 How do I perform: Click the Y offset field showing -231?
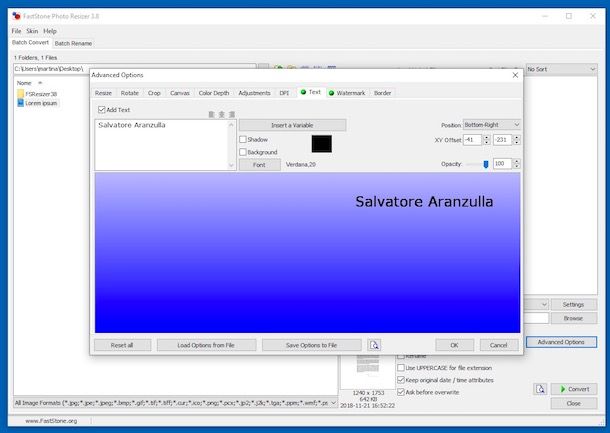point(502,140)
